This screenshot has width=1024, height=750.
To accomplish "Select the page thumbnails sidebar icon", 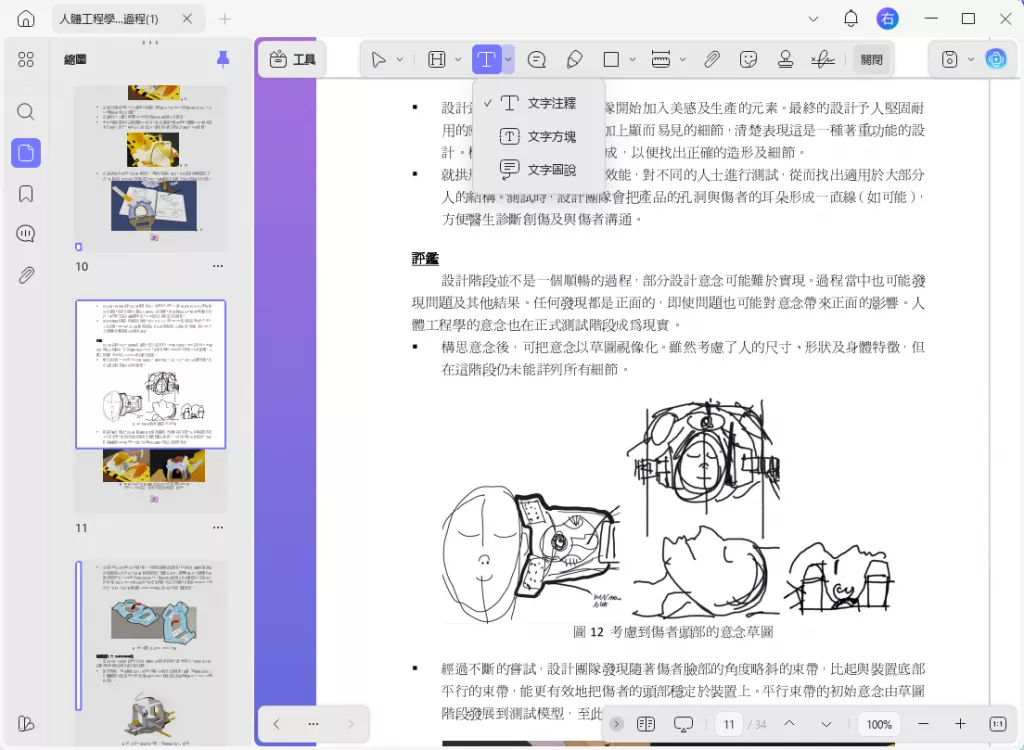I will point(25,153).
